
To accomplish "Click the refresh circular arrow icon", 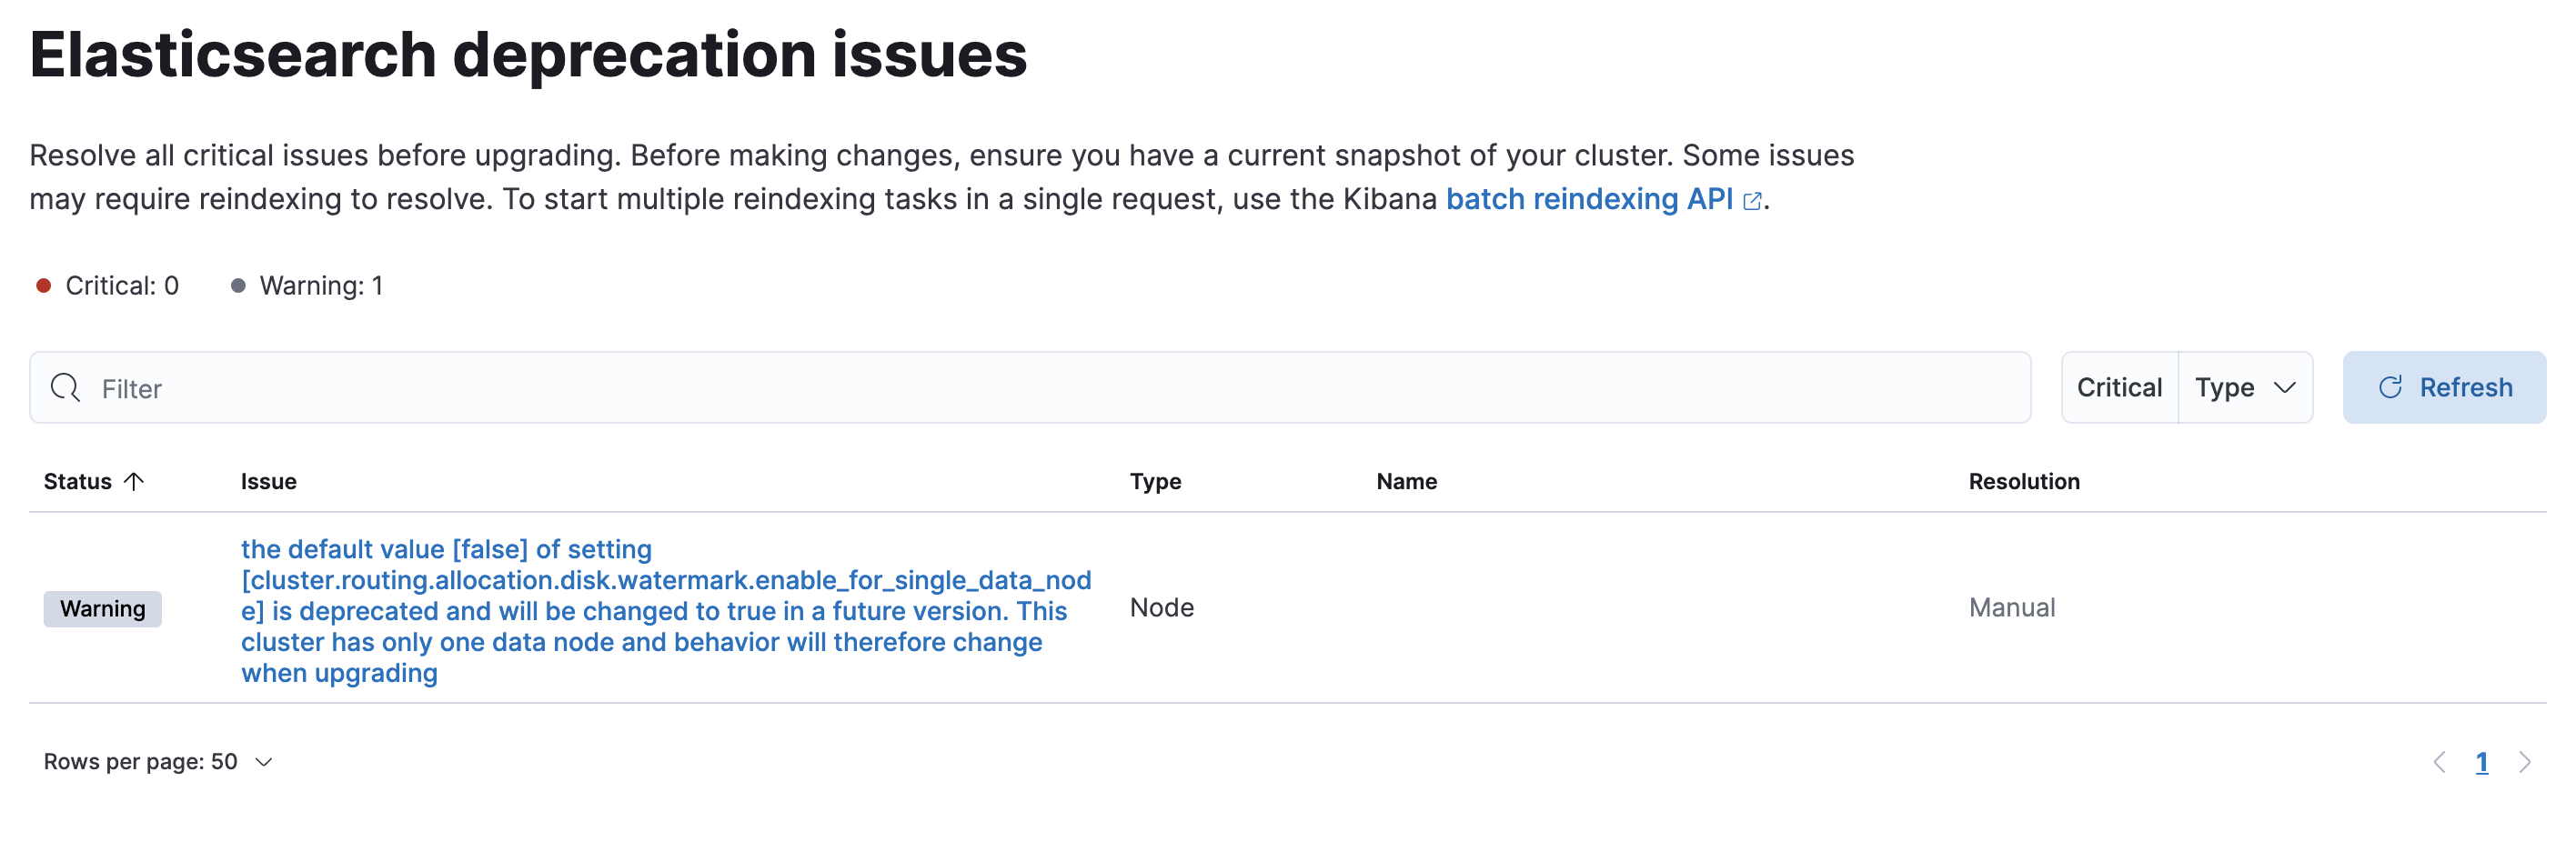I will 2390,387.
